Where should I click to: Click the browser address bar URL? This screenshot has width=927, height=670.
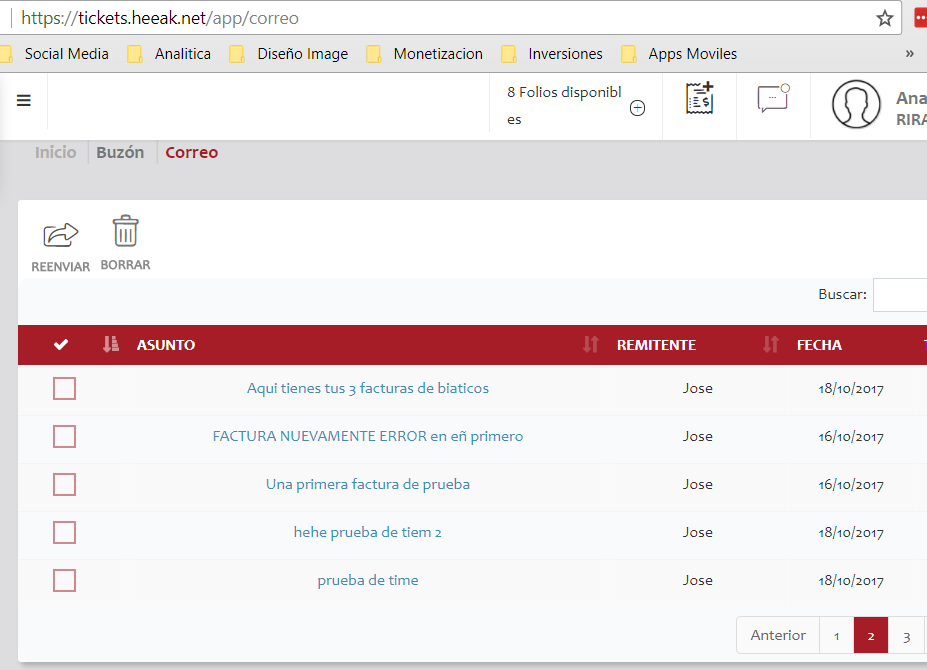pyautogui.click(x=160, y=18)
